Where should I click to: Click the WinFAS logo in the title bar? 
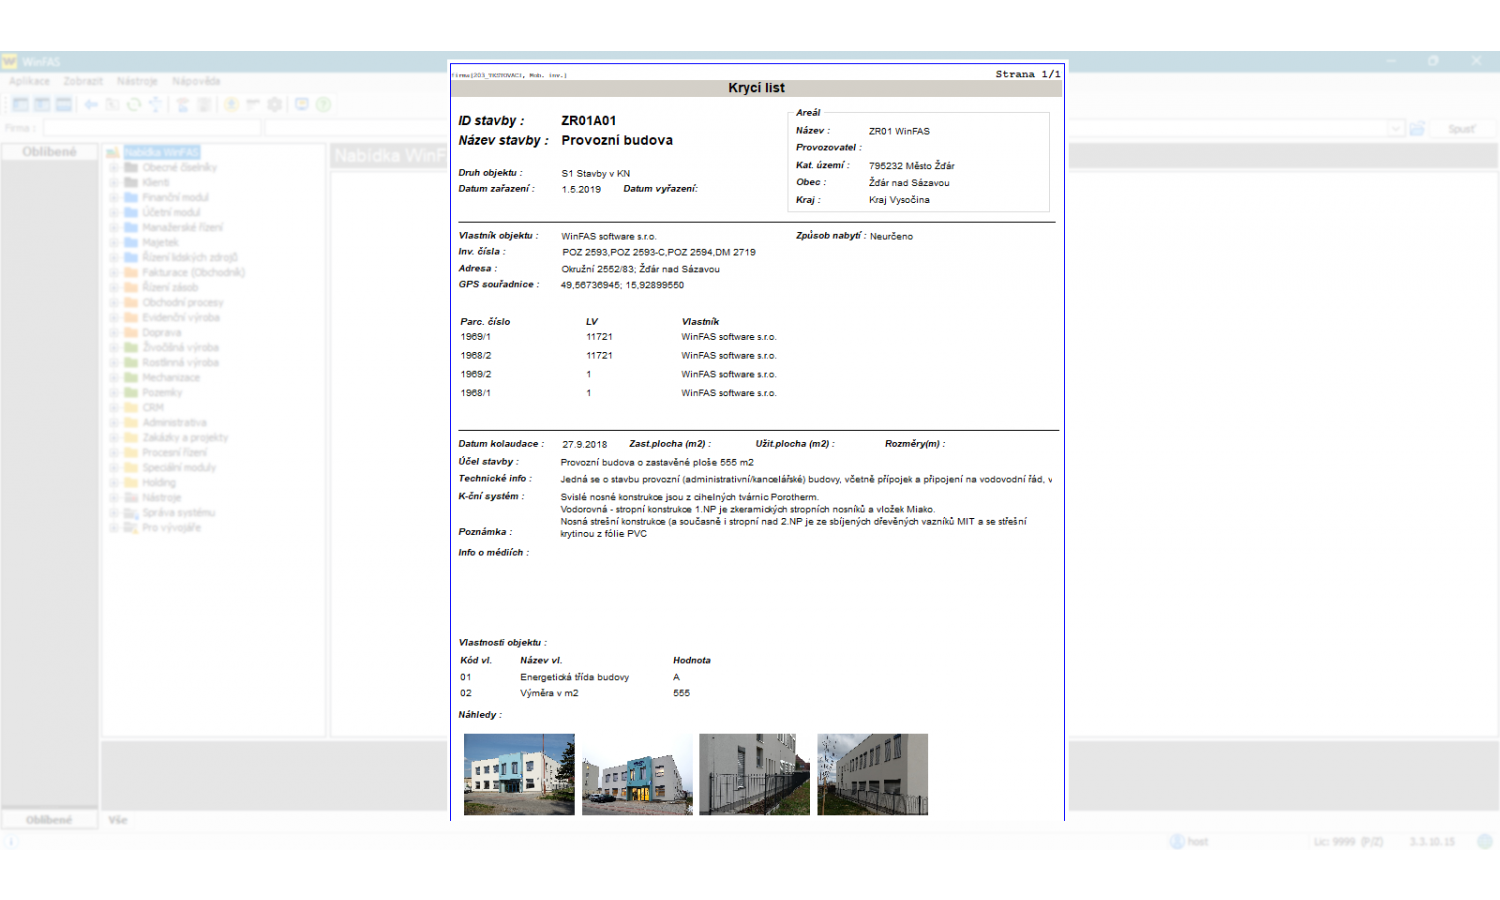click(10, 61)
